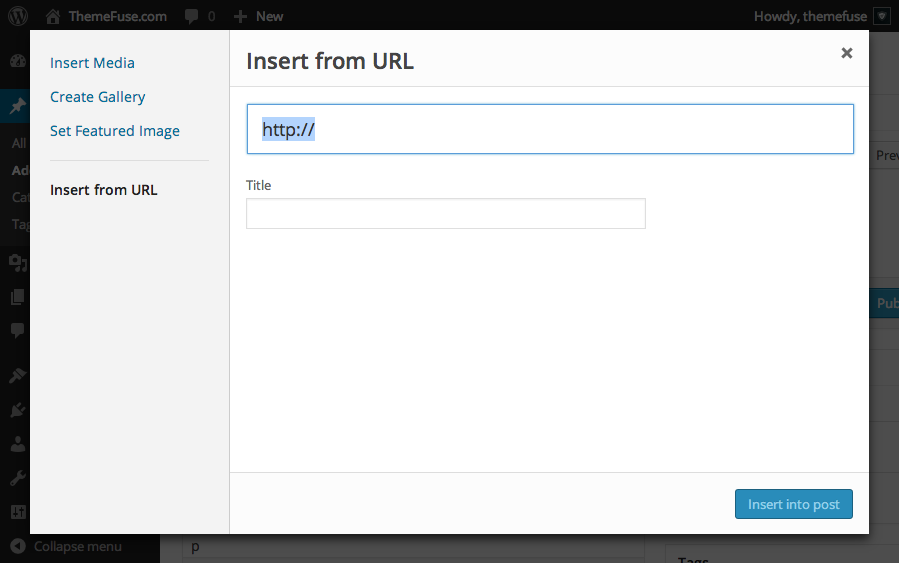Visit the ThemeFuse.com site link
The width and height of the screenshot is (899, 563).
[x=118, y=16]
